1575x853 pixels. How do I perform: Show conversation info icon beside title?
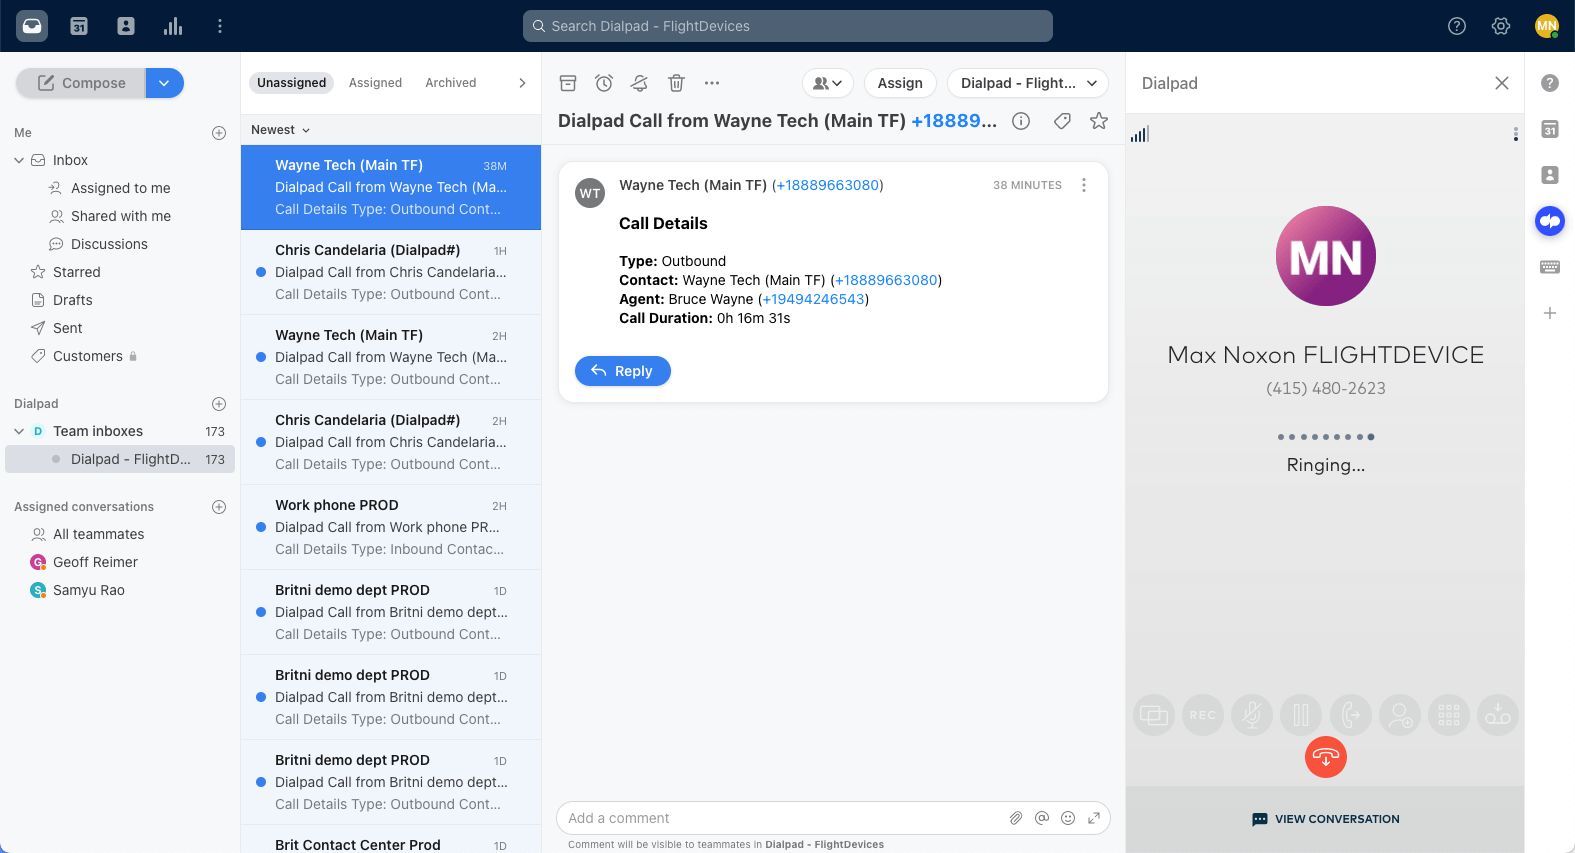[x=1021, y=121]
